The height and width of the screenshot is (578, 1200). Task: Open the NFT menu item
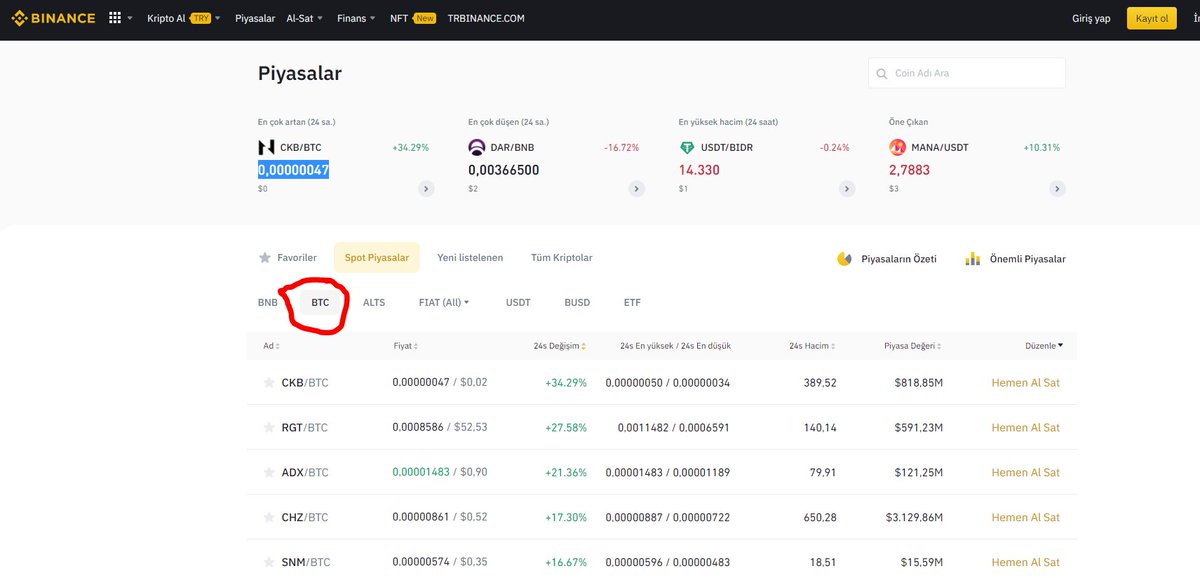click(412, 18)
